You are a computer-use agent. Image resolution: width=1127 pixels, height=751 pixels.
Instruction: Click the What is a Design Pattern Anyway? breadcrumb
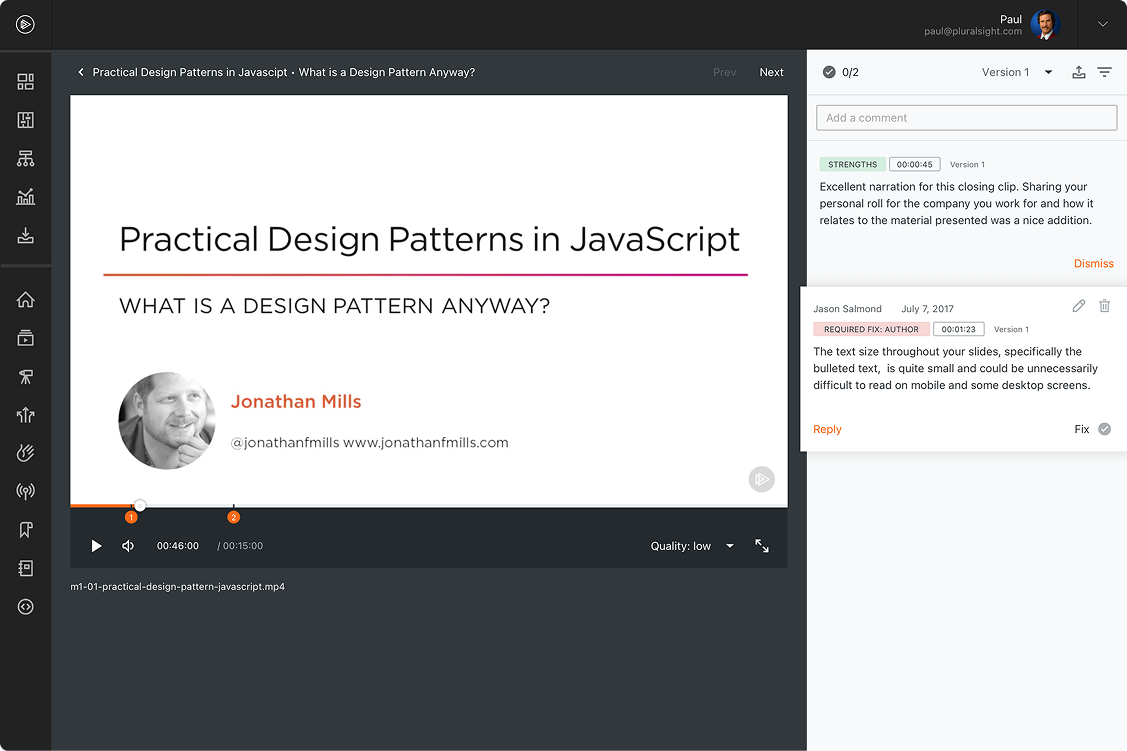pos(387,72)
